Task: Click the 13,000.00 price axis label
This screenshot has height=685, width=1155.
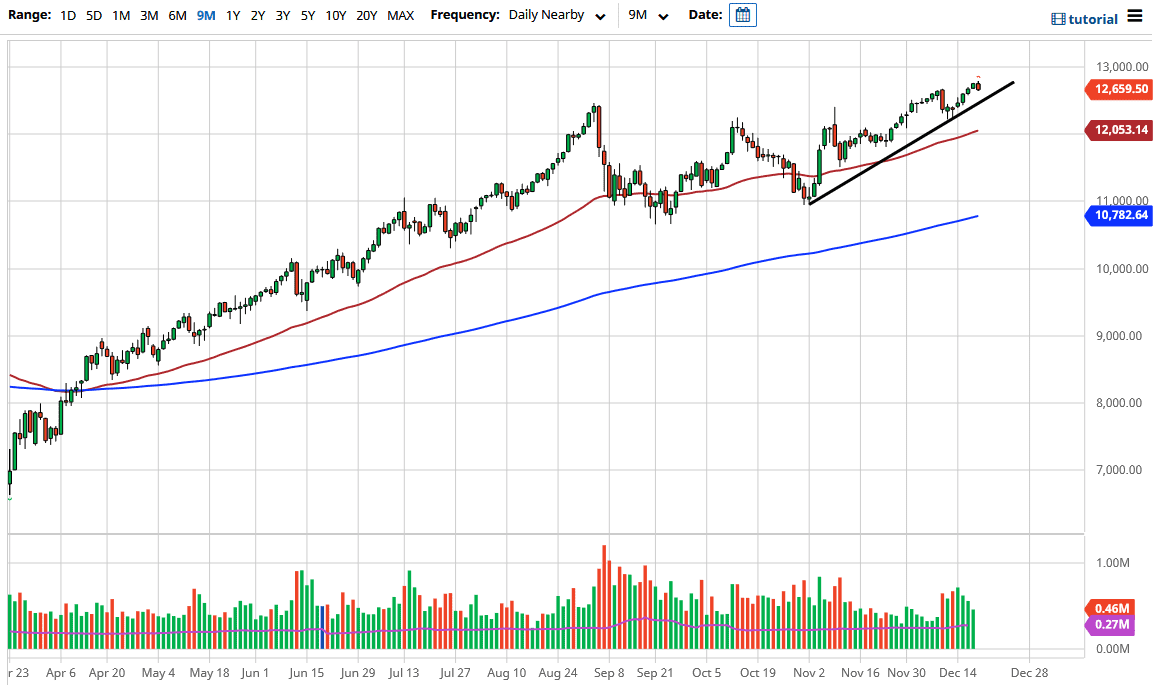Action: point(1122,66)
